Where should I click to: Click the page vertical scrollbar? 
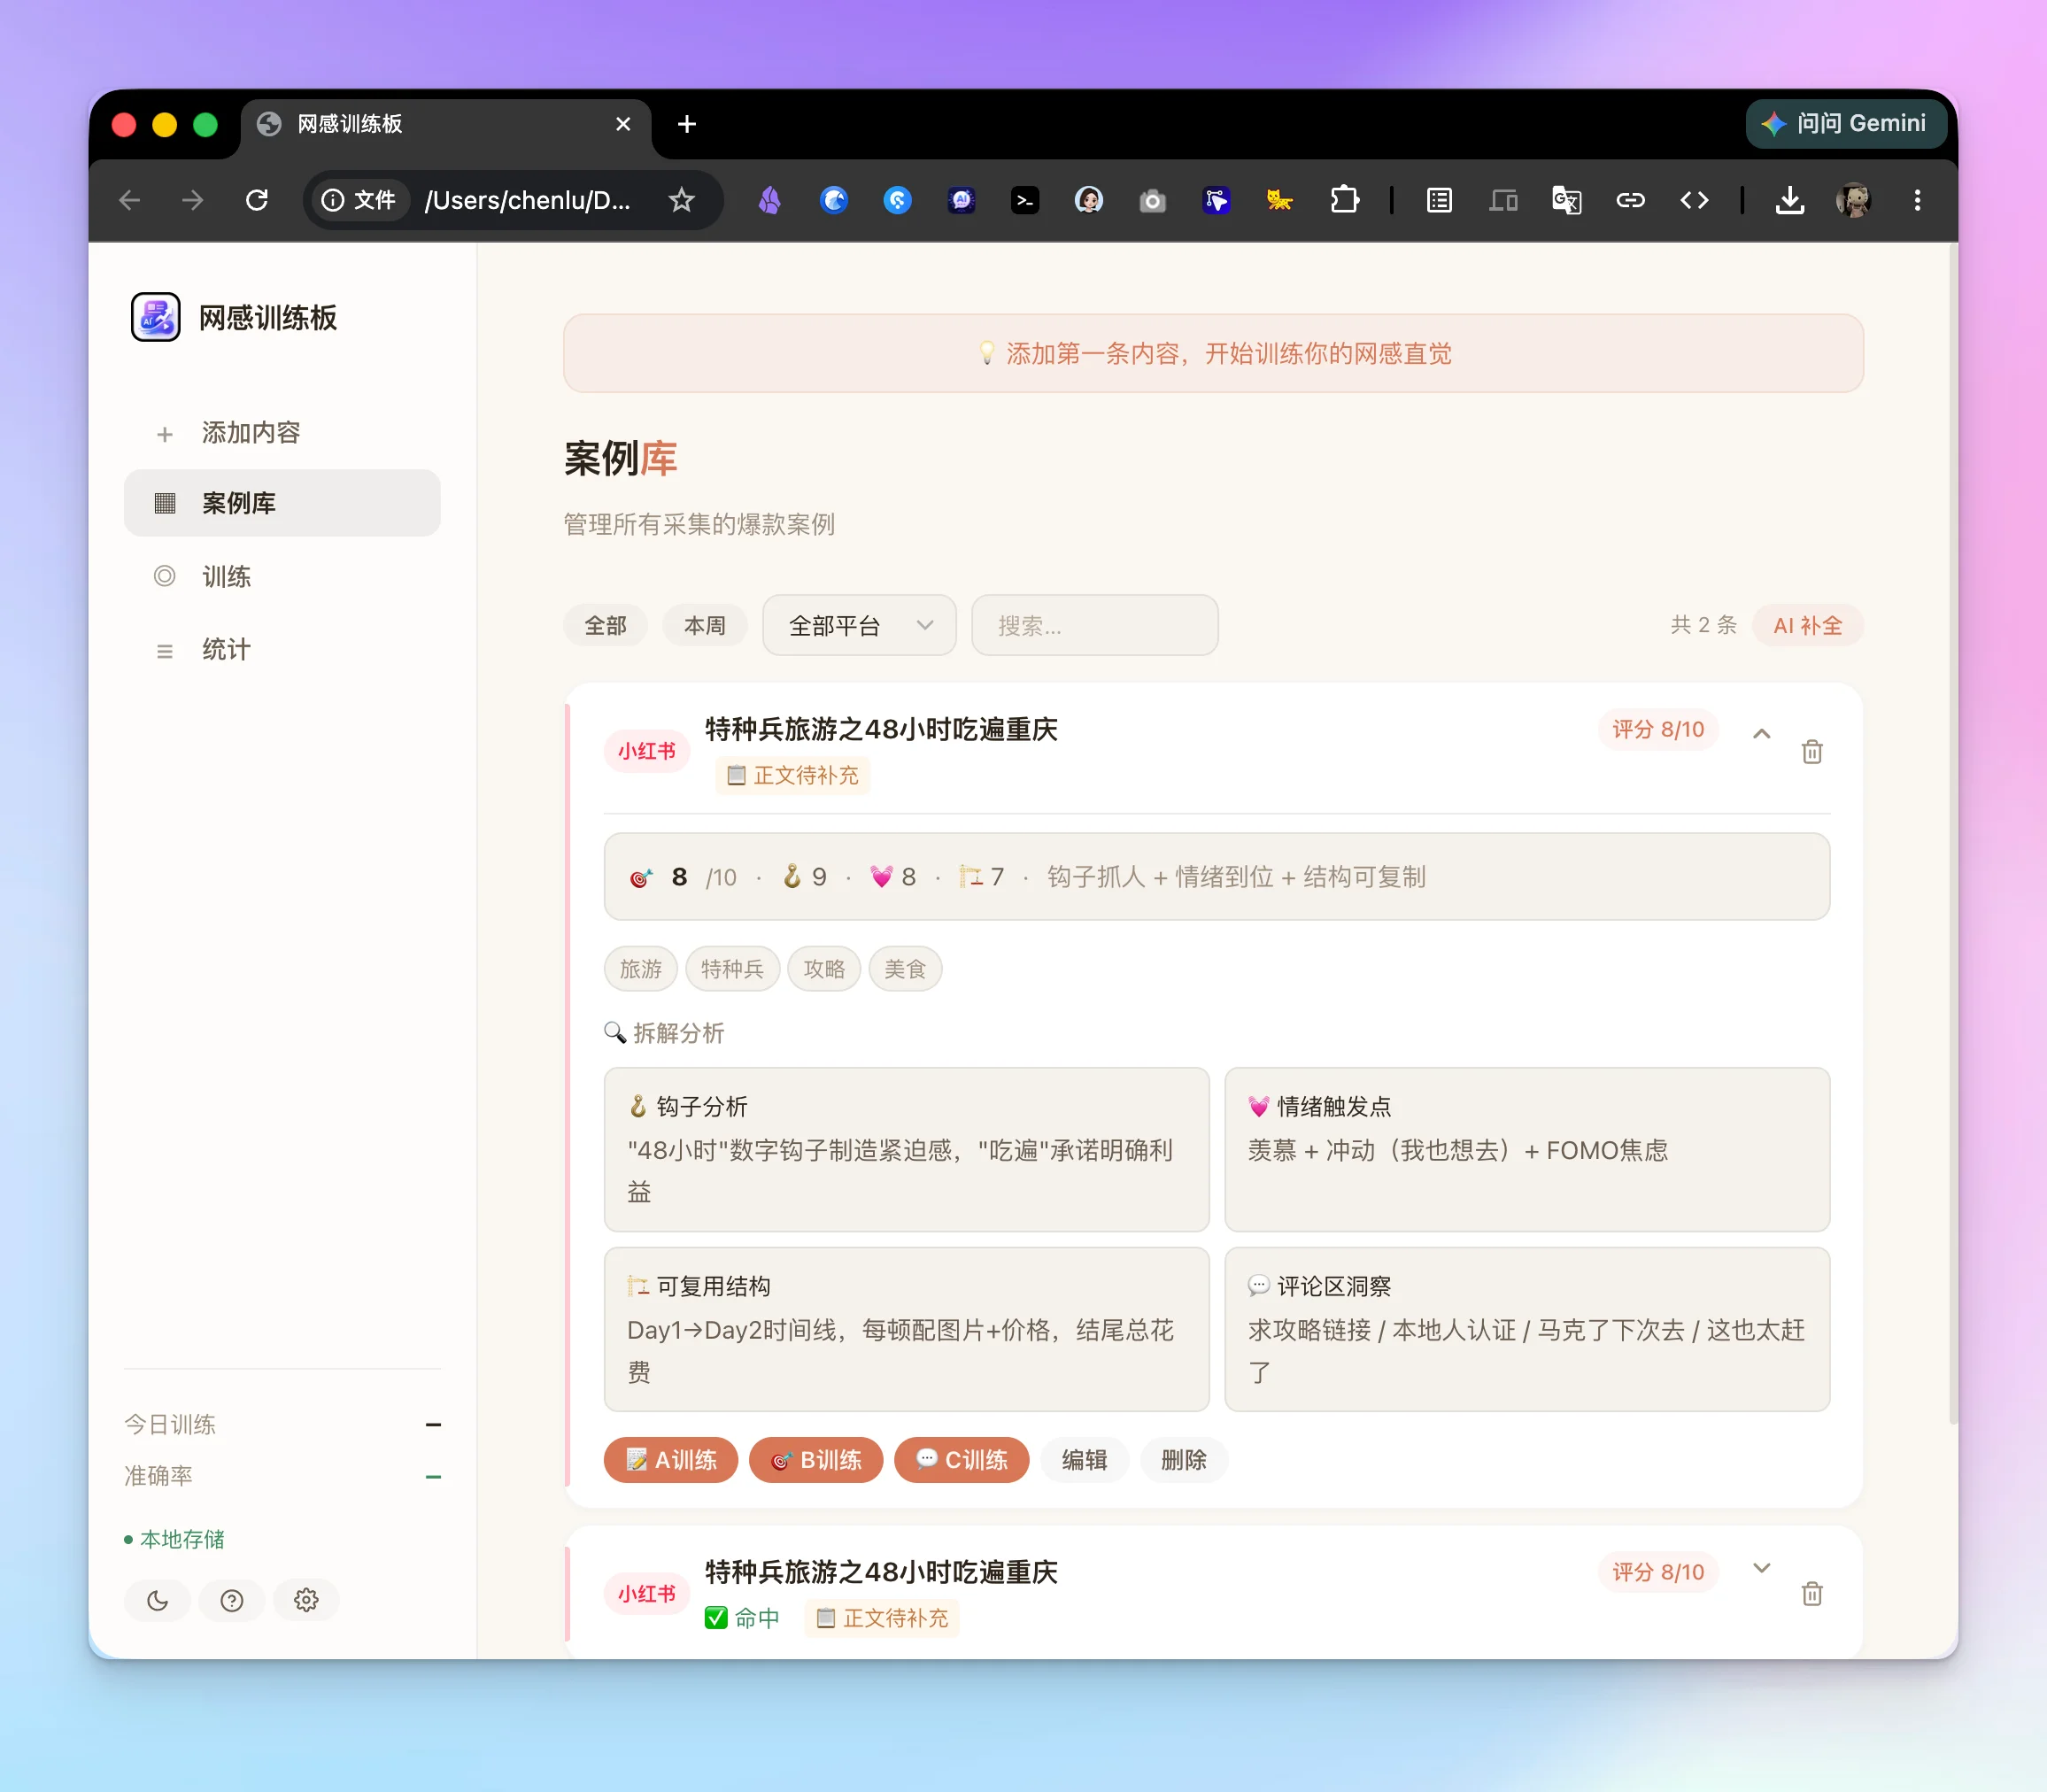[1953, 835]
